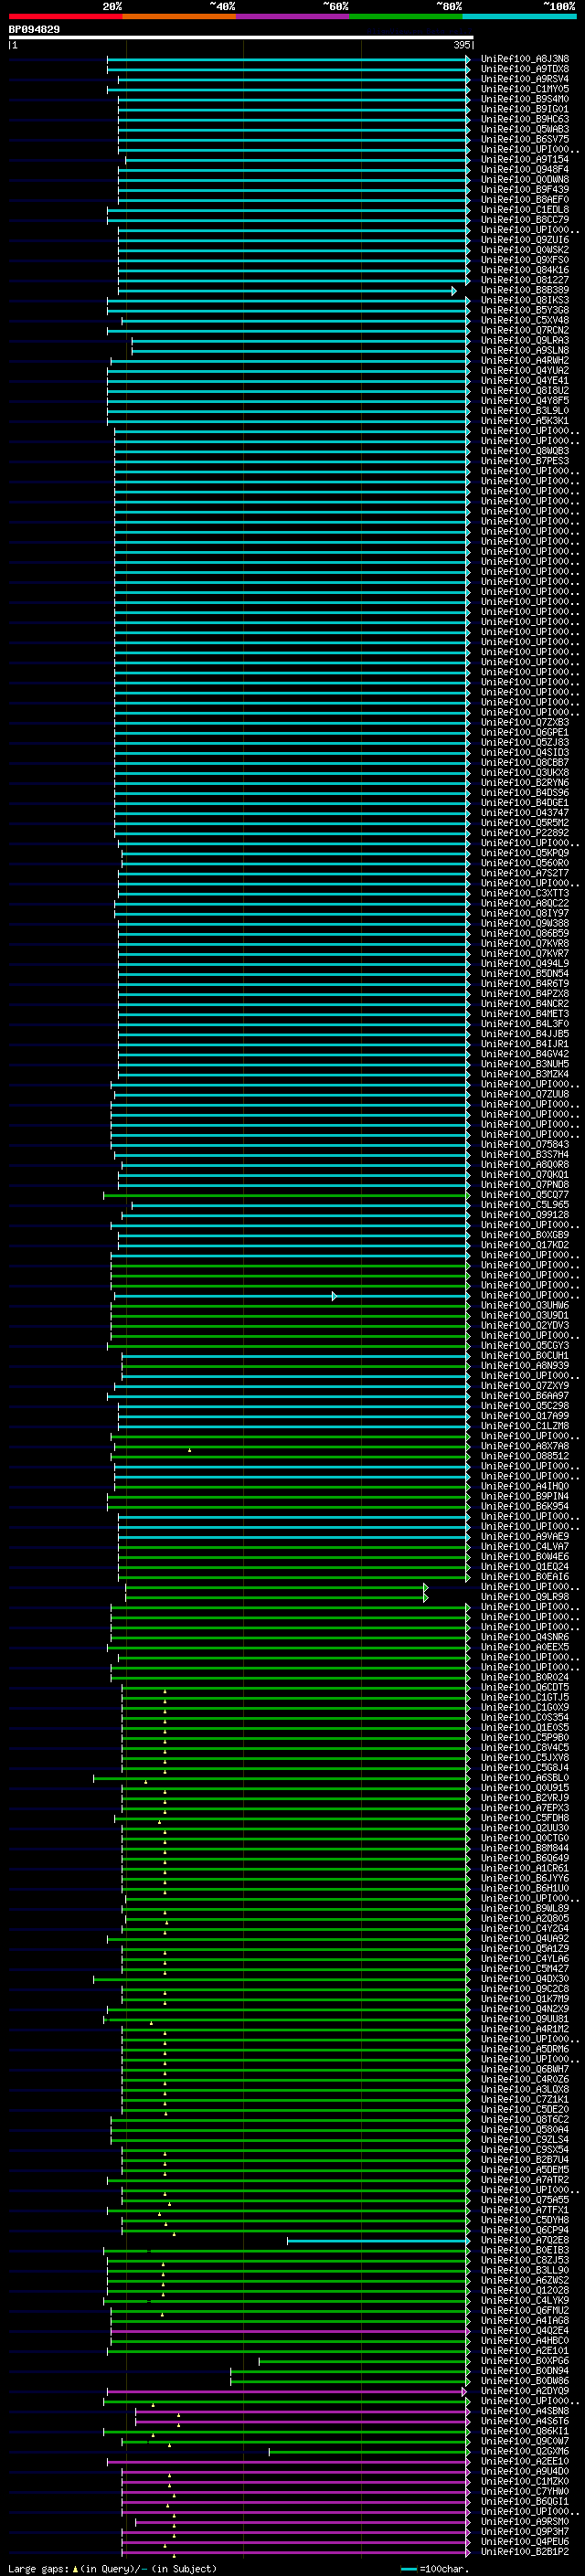Click hit label UniRef100_B5DN54
The width and height of the screenshot is (585, 2576).
[x=525, y=973]
